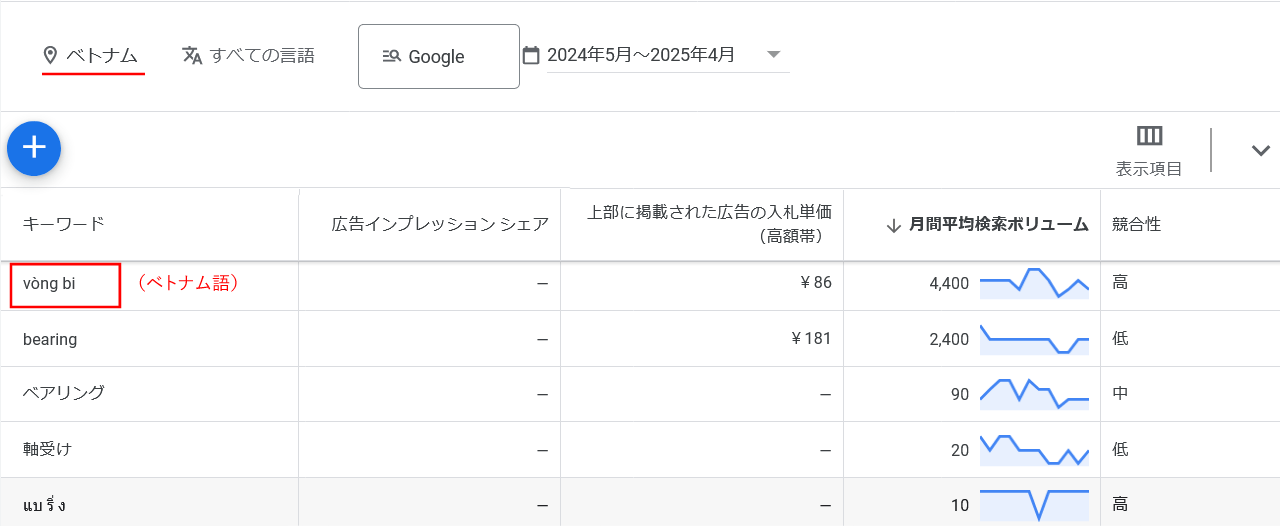Viewport: 1280px width, 526px height.
Task: Click the 20 search volume value
Action: click(x=960, y=450)
